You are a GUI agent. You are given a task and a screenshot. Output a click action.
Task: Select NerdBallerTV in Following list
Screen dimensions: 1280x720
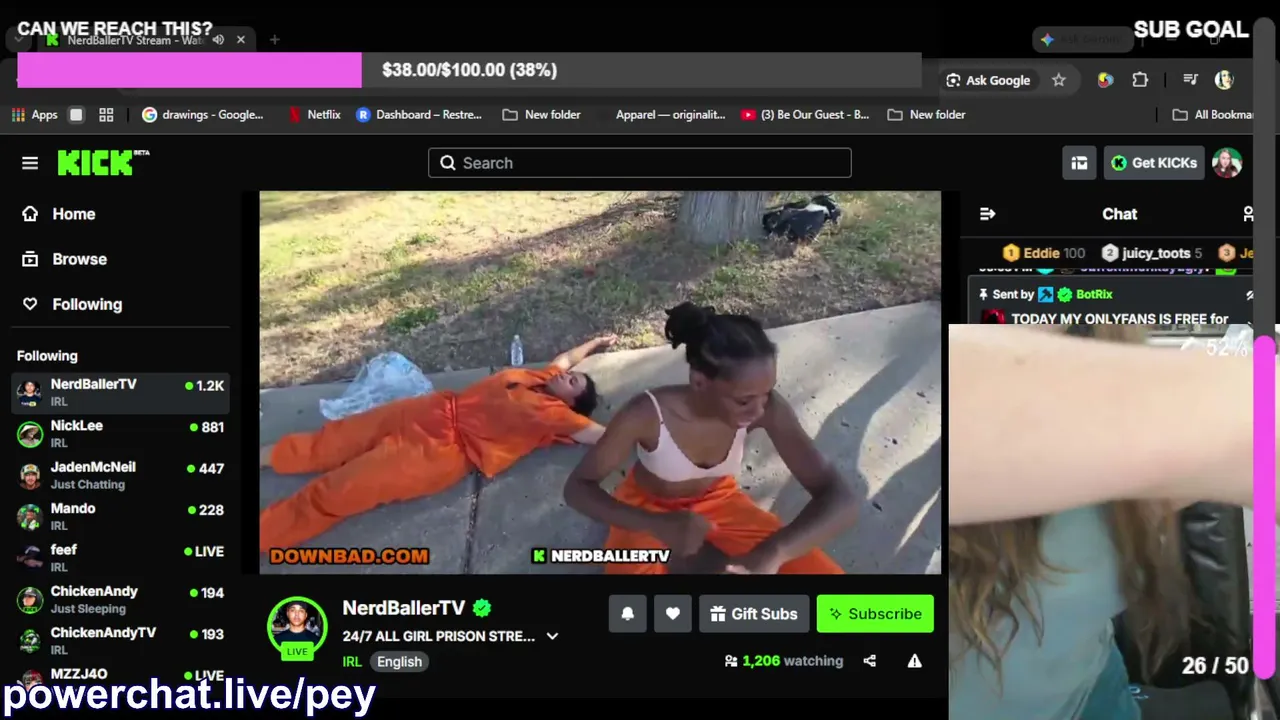[120, 392]
